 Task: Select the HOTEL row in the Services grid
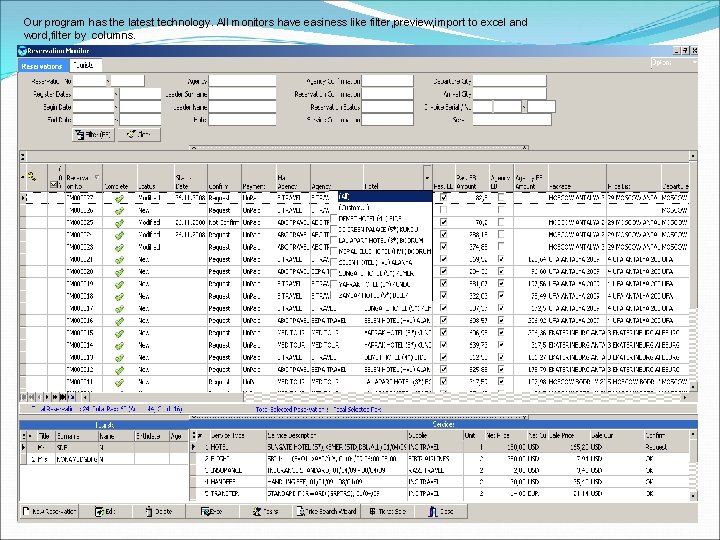[x=440, y=447]
